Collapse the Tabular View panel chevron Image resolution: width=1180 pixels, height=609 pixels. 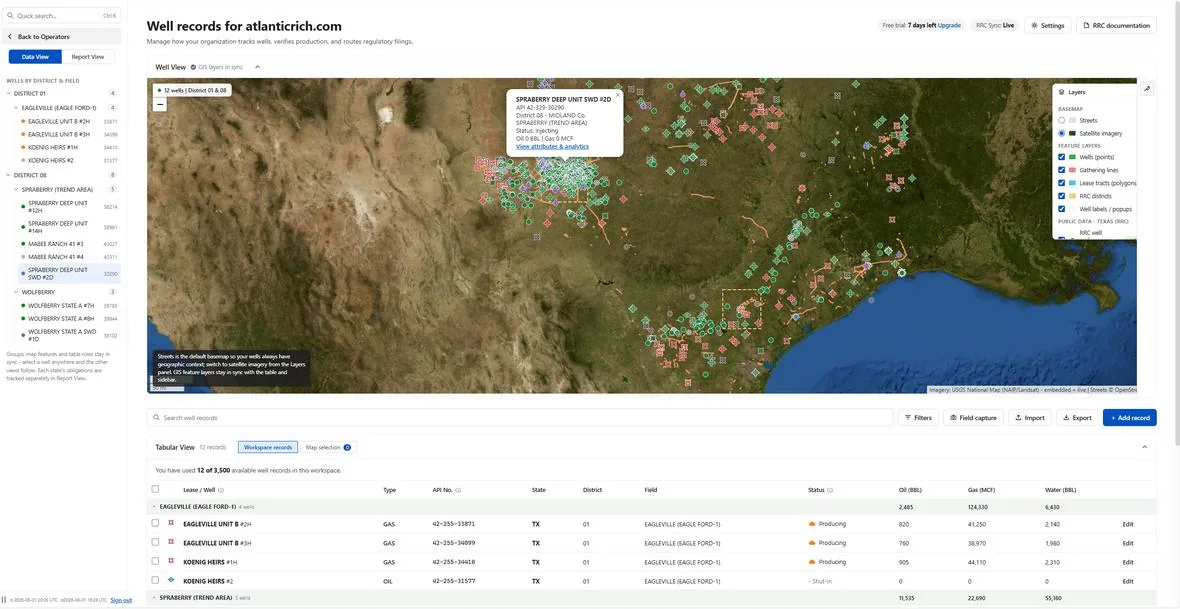1145,447
